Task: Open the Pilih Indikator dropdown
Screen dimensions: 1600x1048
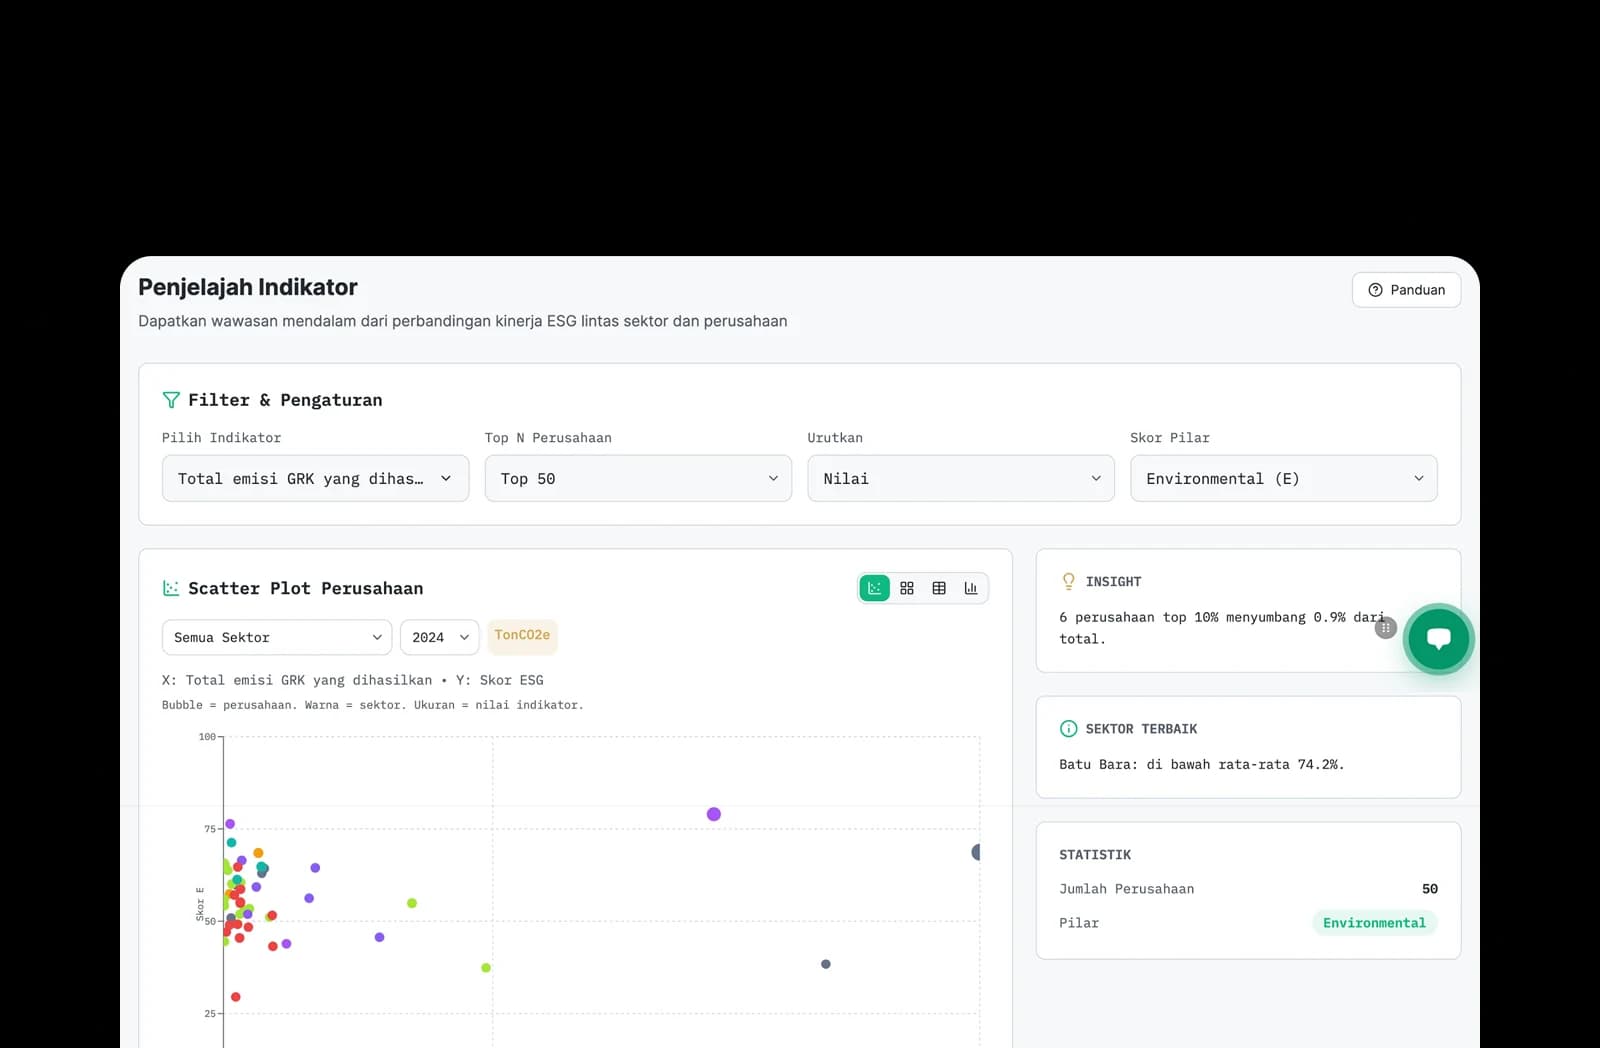Action: (x=315, y=478)
